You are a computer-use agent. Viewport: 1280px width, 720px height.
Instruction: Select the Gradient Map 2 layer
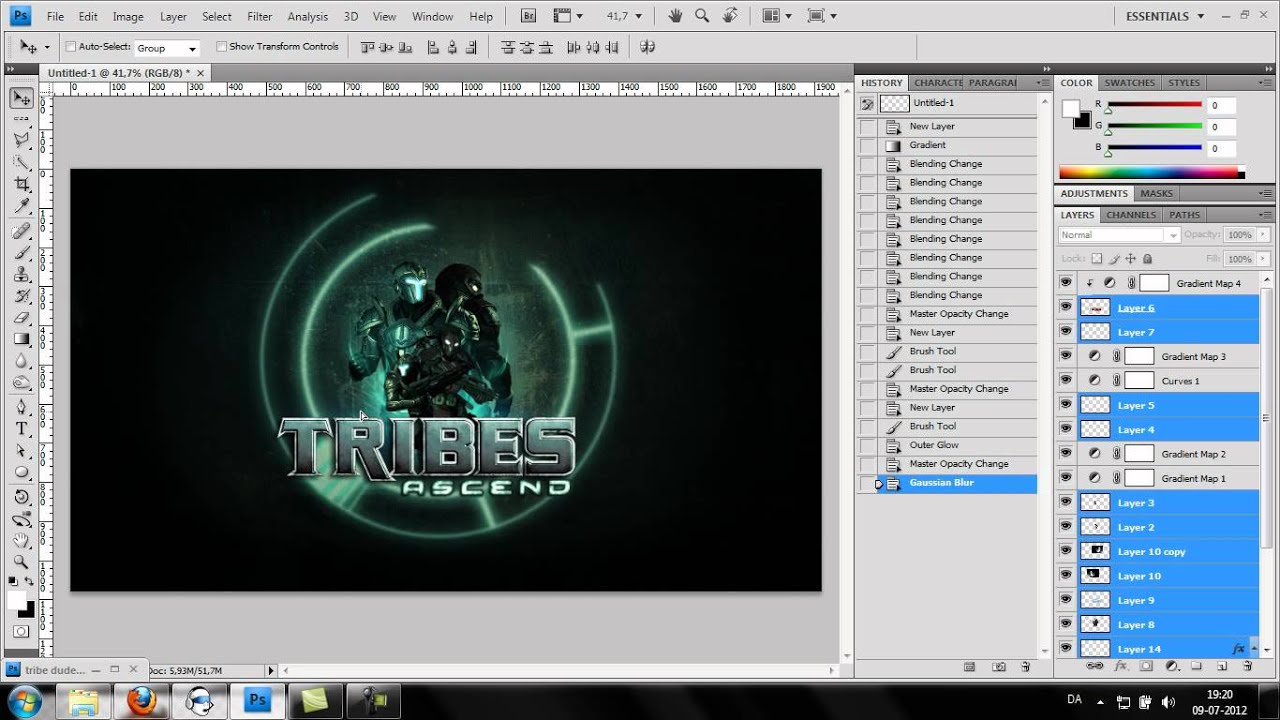click(x=1168, y=454)
